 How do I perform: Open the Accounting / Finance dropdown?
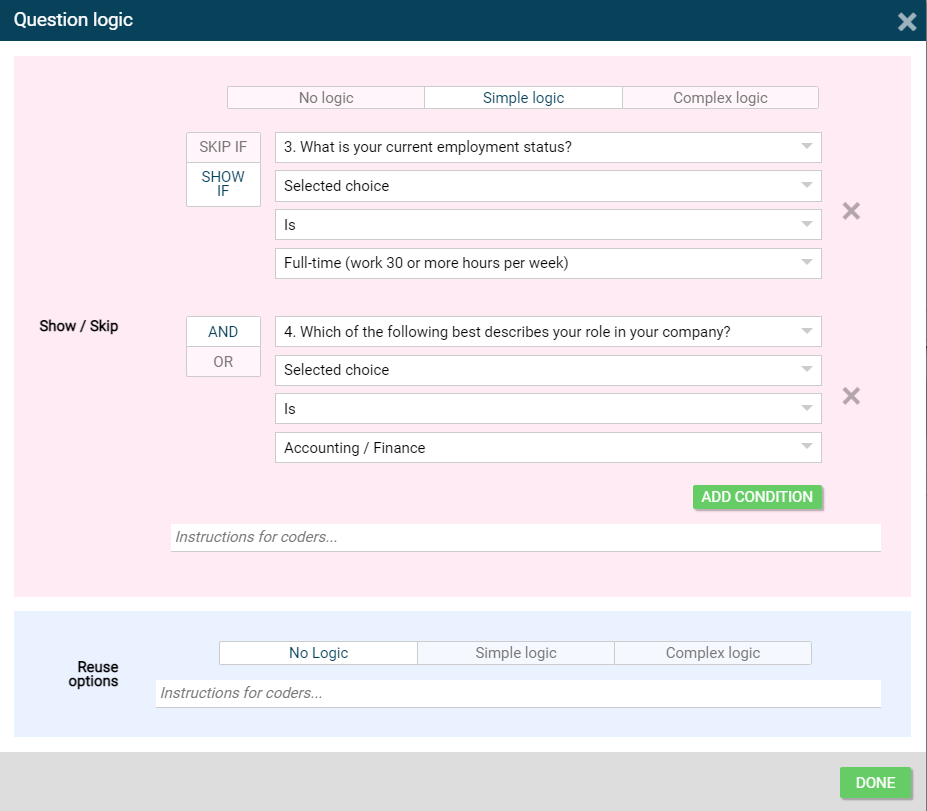pyautogui.click(x=548, y=448)
